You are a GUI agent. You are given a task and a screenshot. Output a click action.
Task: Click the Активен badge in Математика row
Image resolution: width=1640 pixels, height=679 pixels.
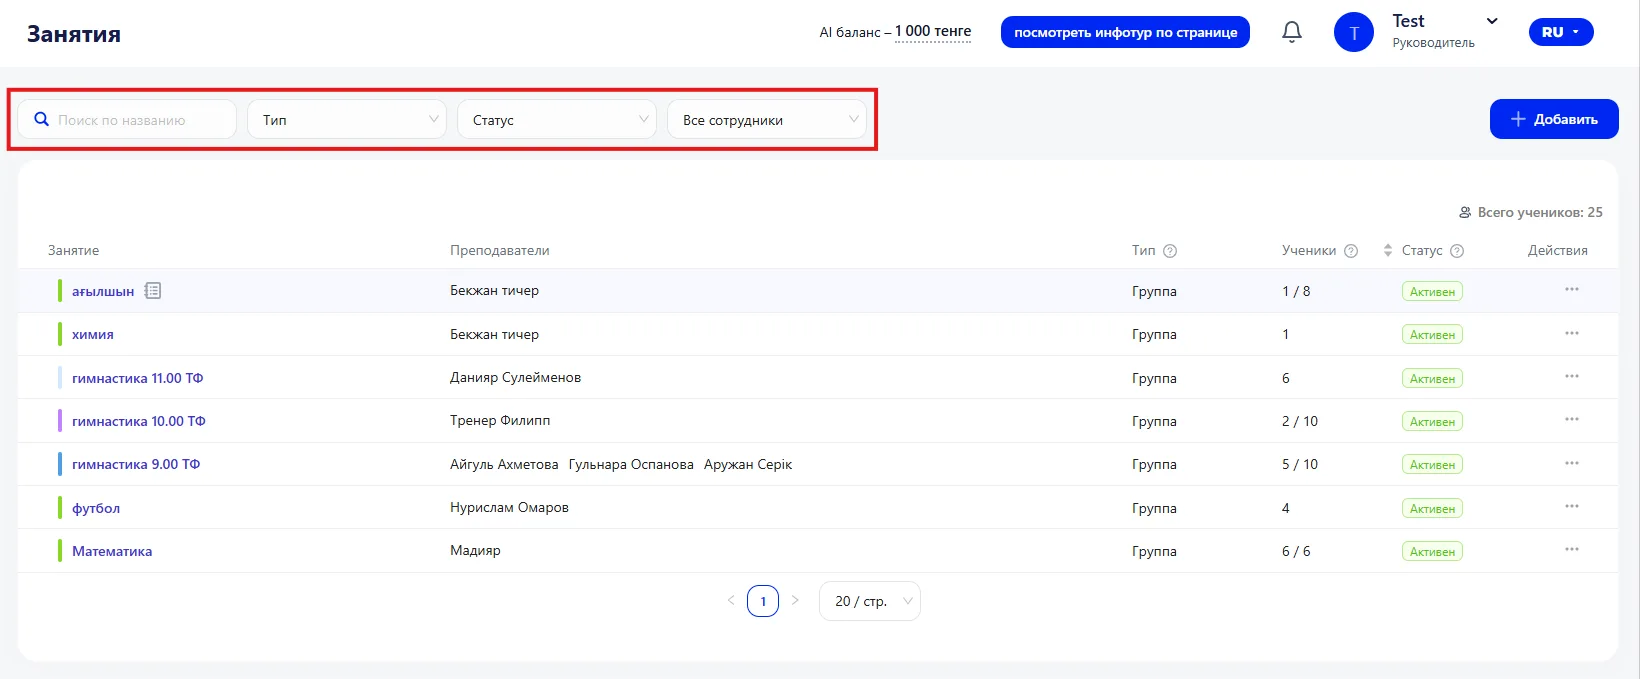1432,551
